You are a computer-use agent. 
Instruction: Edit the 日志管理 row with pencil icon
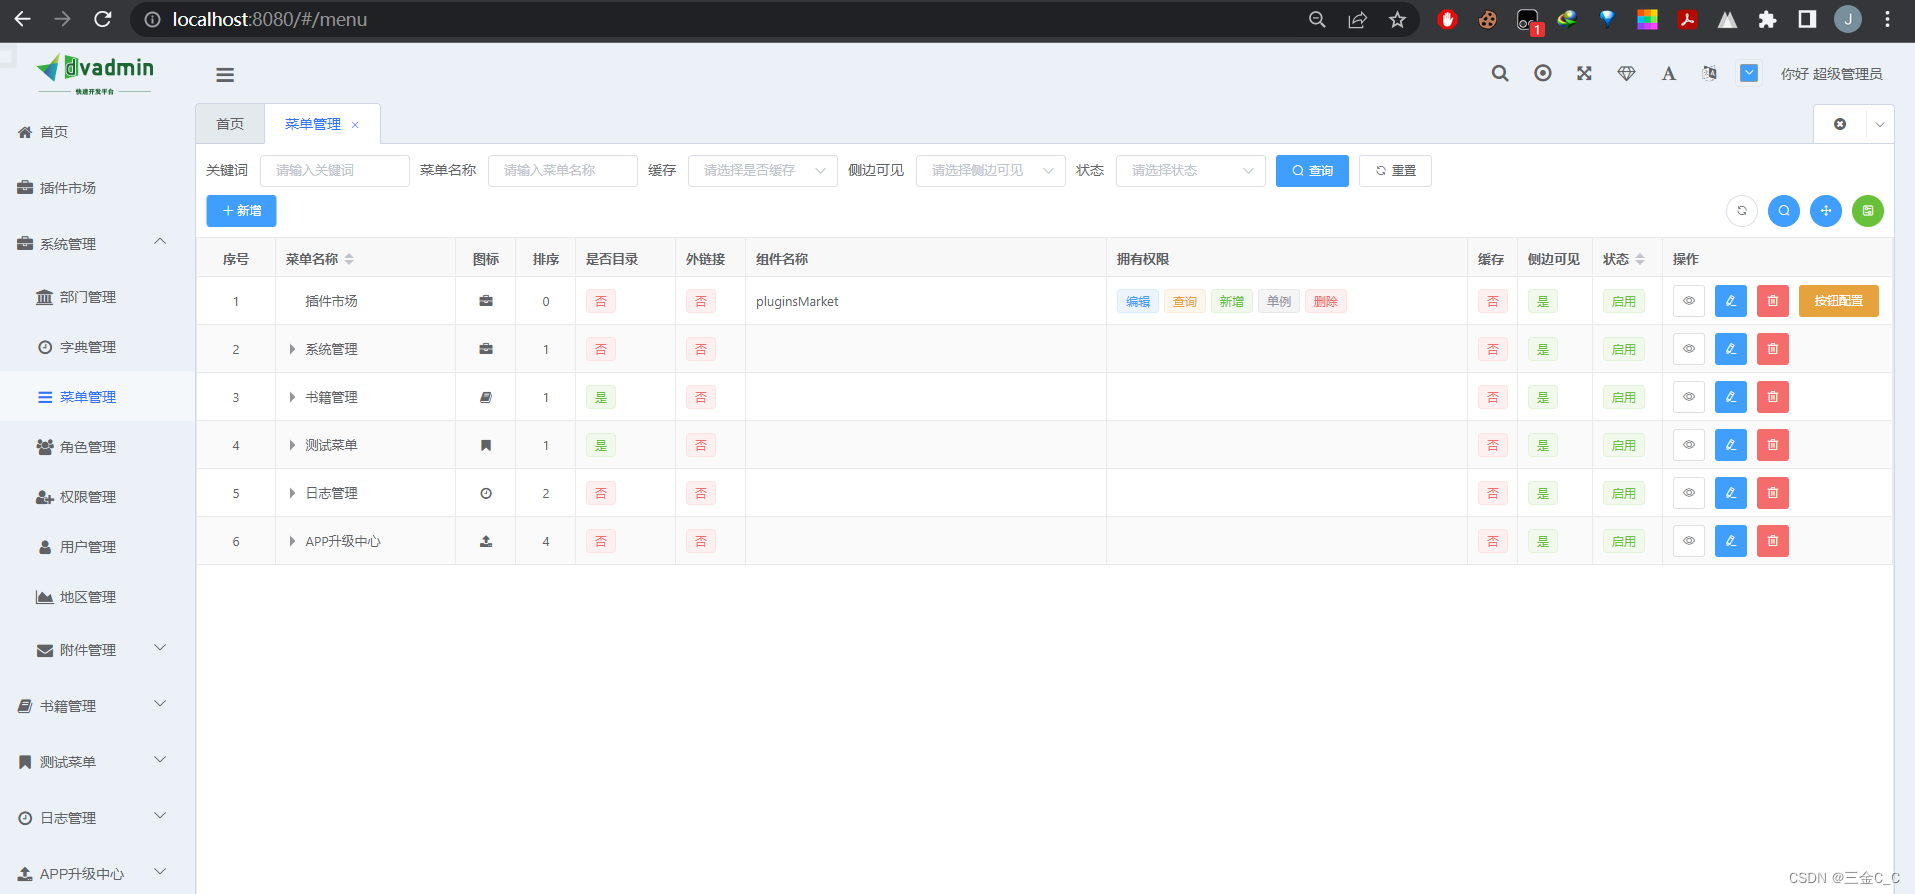[x=1731, y=493]
